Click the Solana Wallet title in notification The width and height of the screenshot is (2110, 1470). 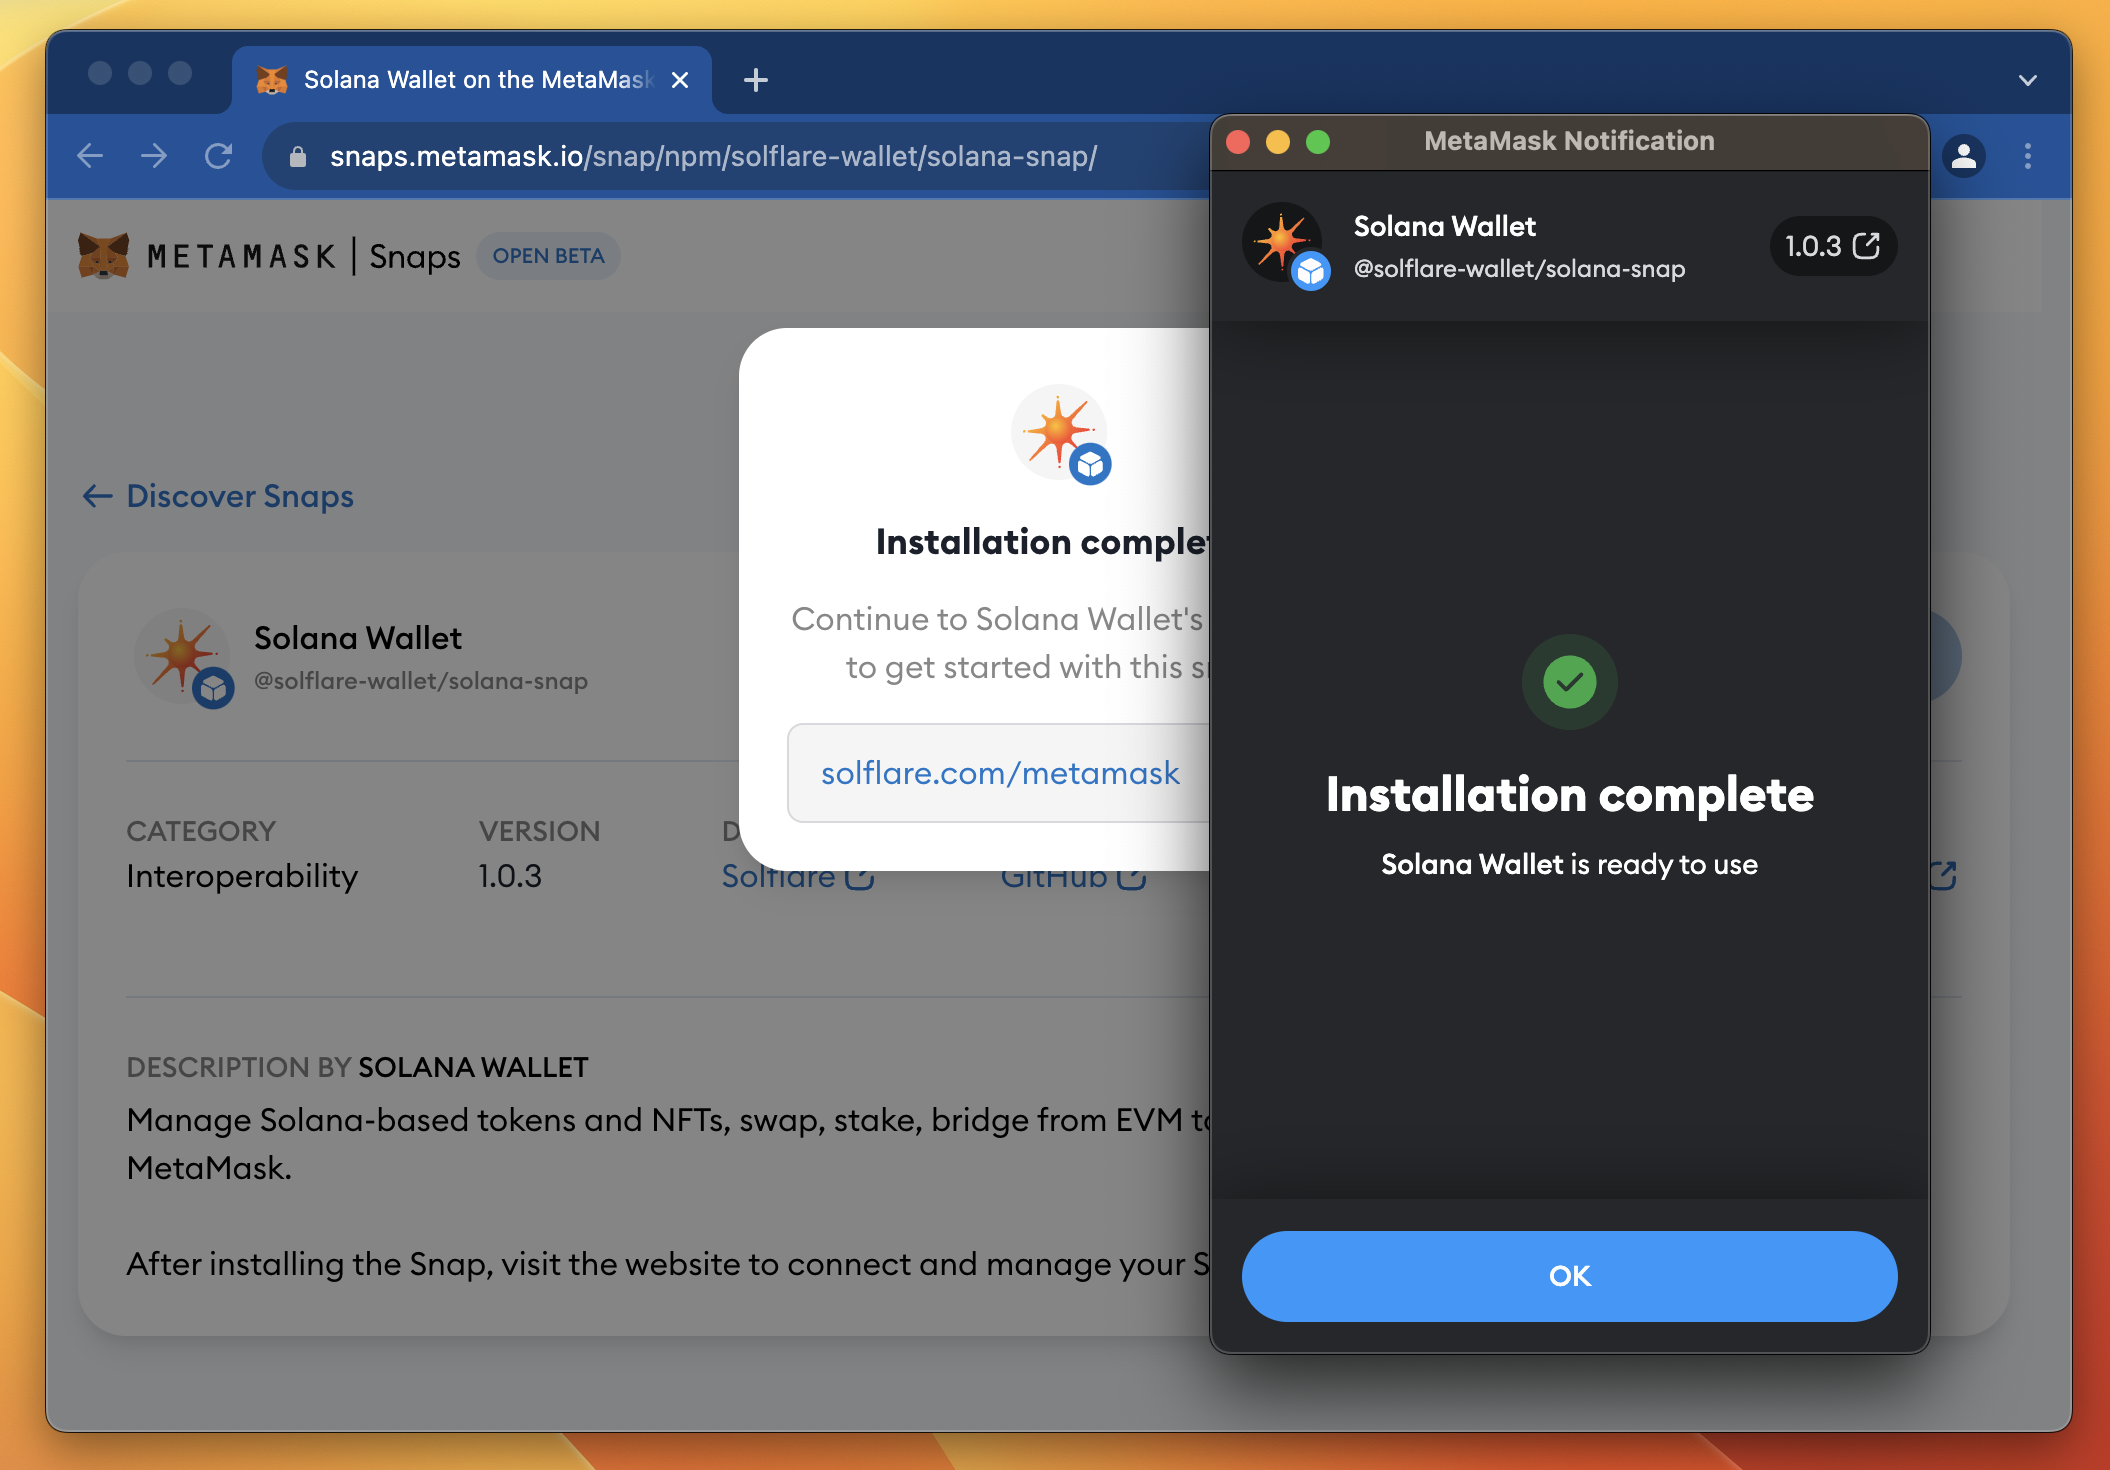1444,226
